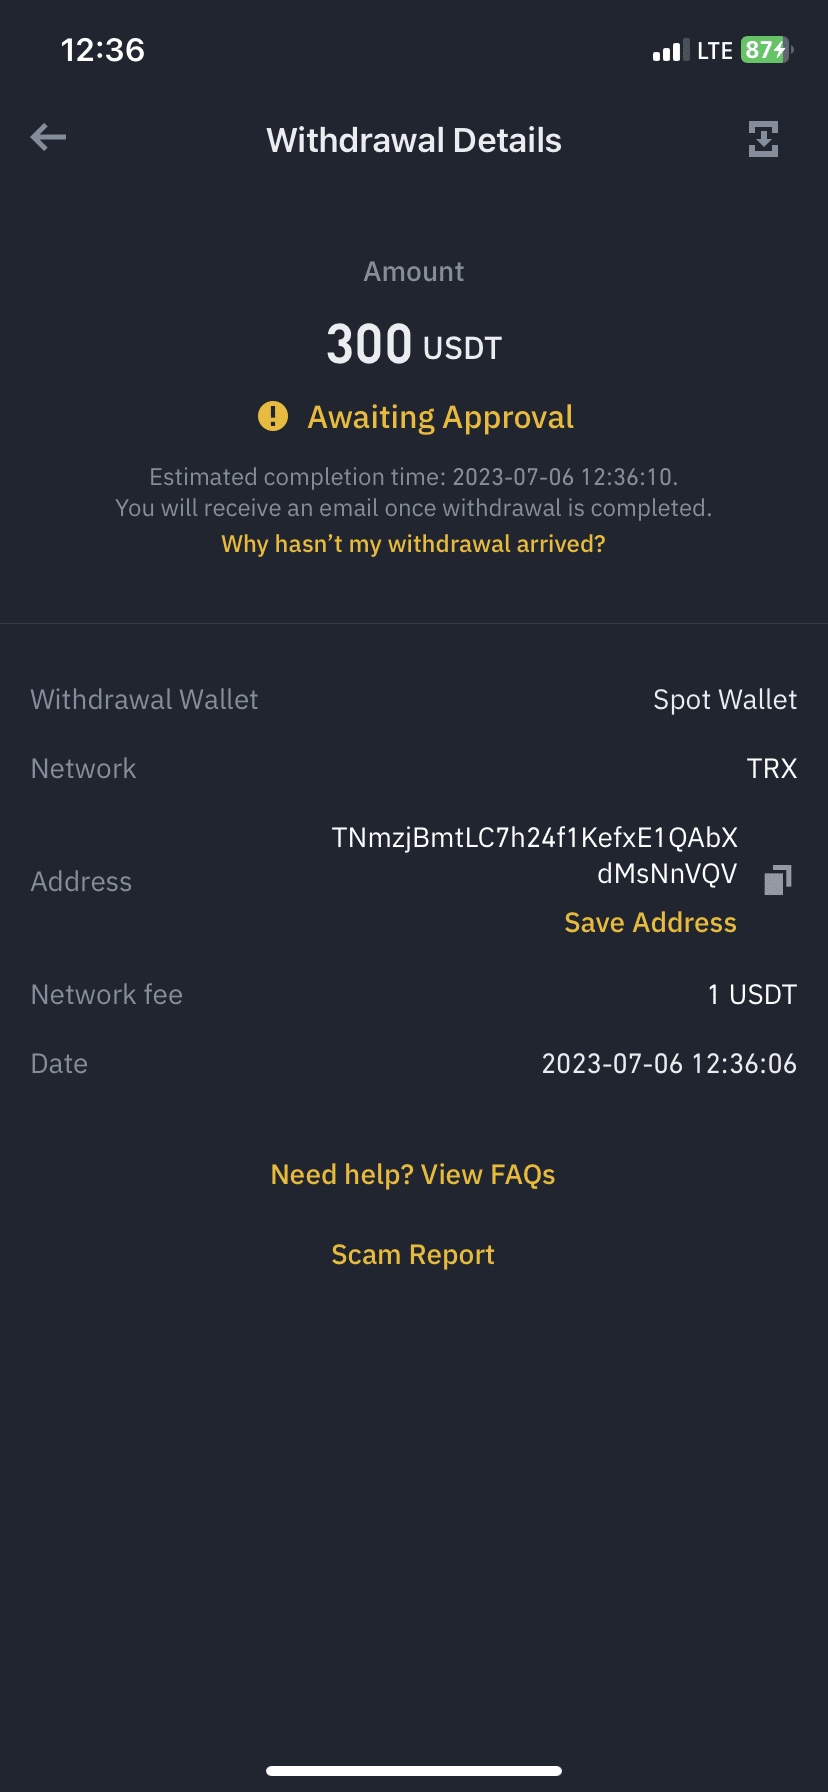This screenshot has width=828, height=1792.
Task: Tap Save Address
Action: coord(650,922)
